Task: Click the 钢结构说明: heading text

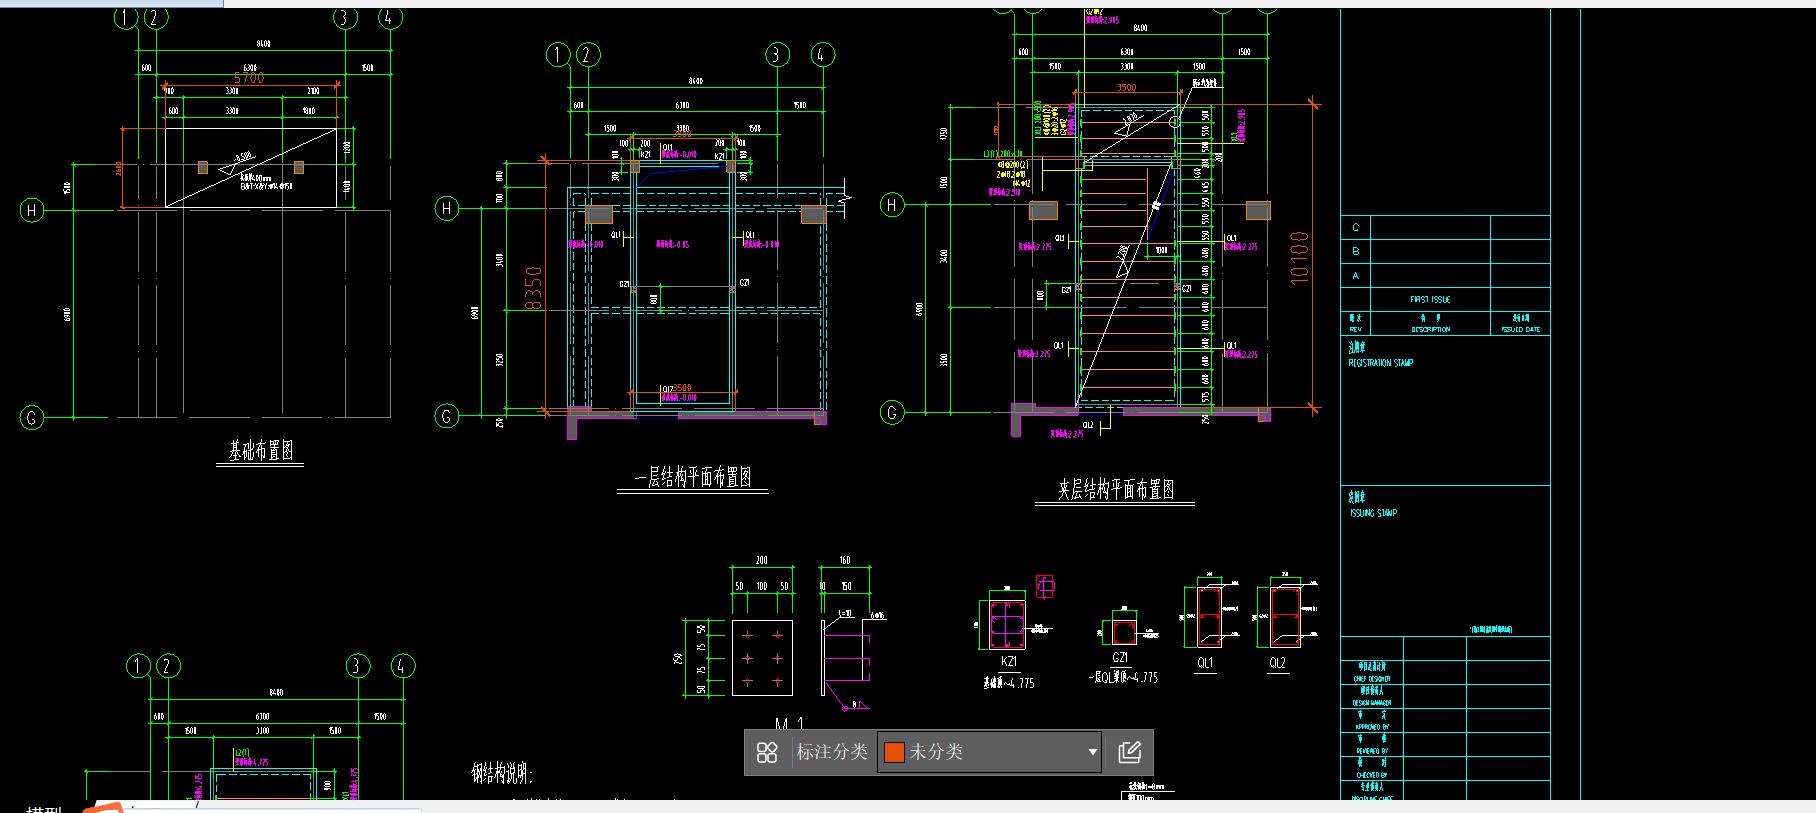Action: click(502, 774)
